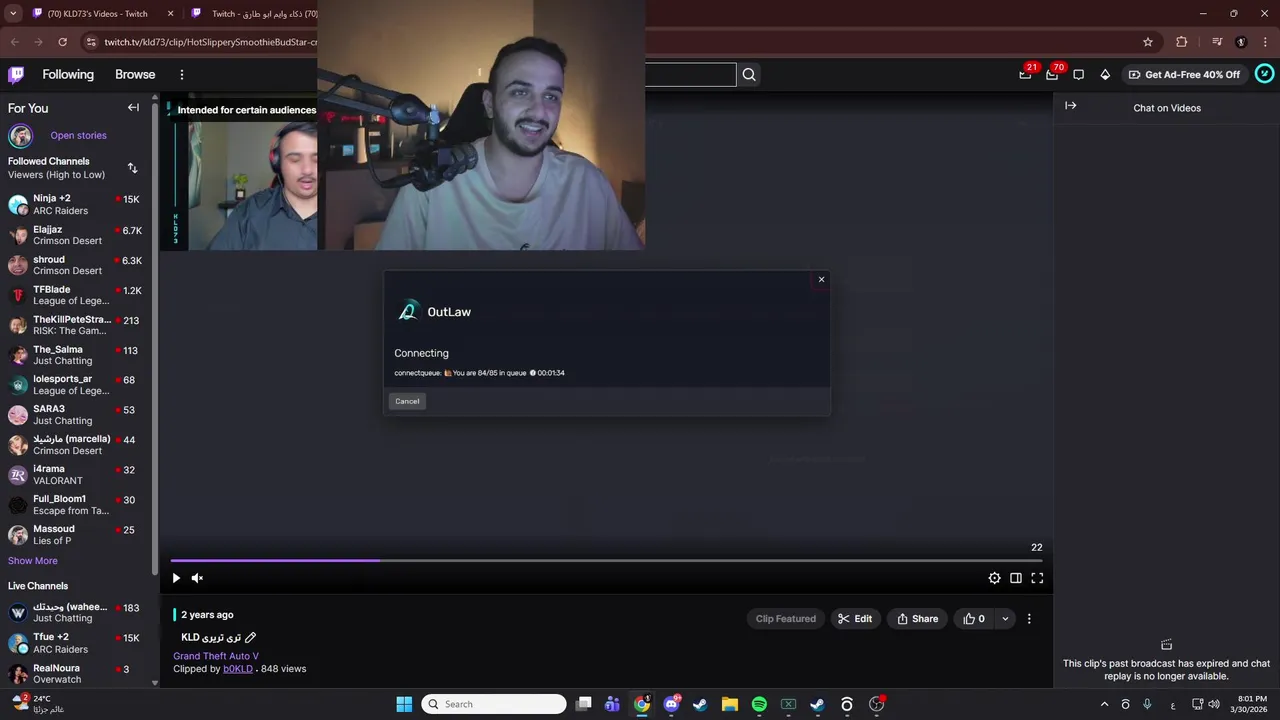Screen dimensions: 1280x720
Task: Seek on the clip progress bar
Action: [x=606, y=561]
